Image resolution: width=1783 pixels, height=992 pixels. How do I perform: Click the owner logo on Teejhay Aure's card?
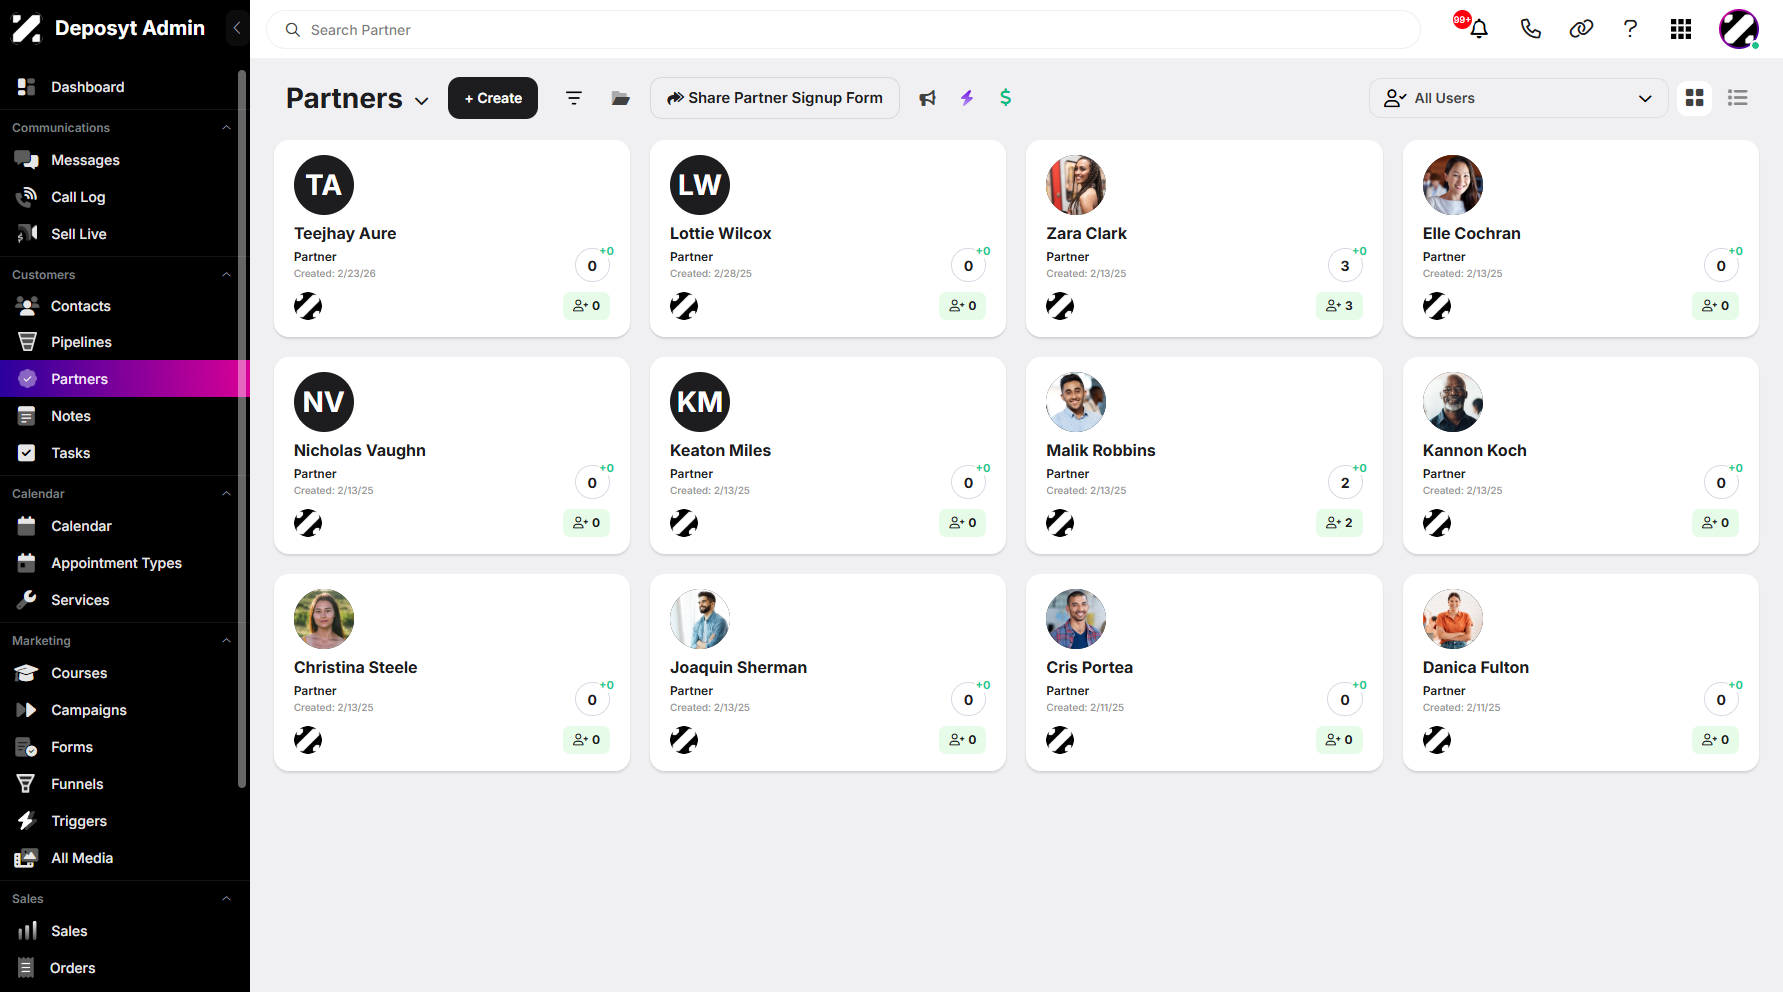point(308,306)
